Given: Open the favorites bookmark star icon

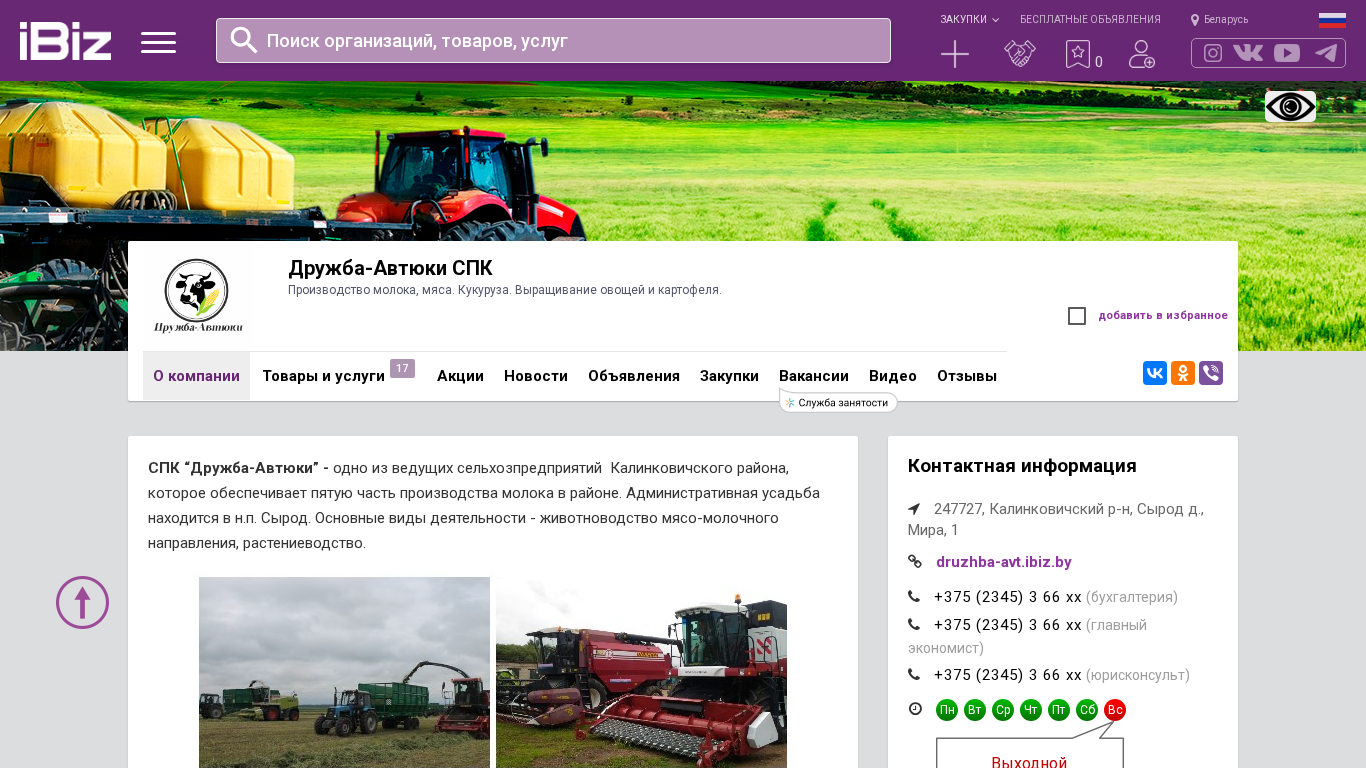Looking at the screenshot, I should coord(1078,54).
